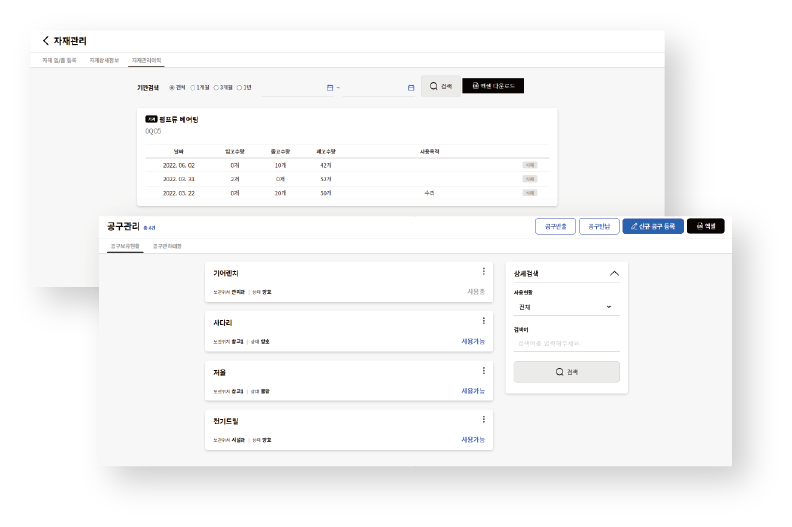This screenshot has height=527, width=792.
Task: Select the 사다리 tool card title
Action: click(x=222, y=322)
